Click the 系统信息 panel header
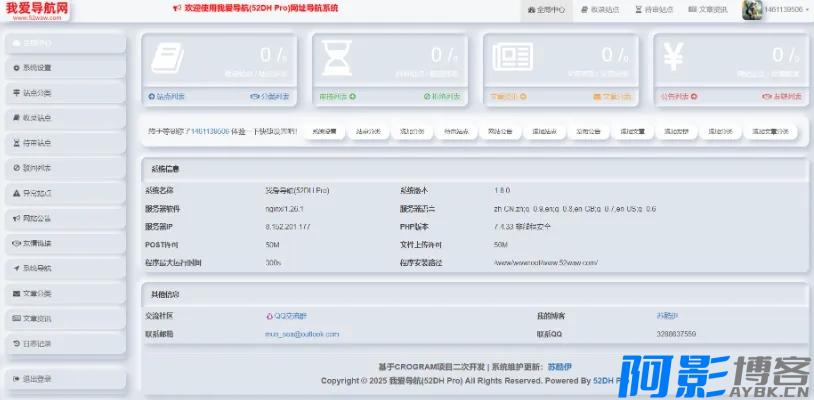 (x=474, y=169)
